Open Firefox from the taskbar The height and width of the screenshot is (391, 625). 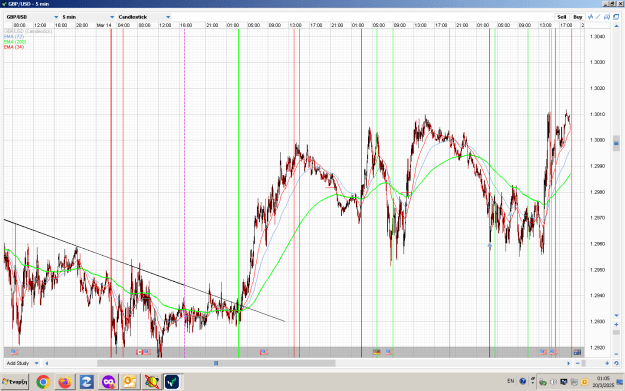click(x=65, y=382)
